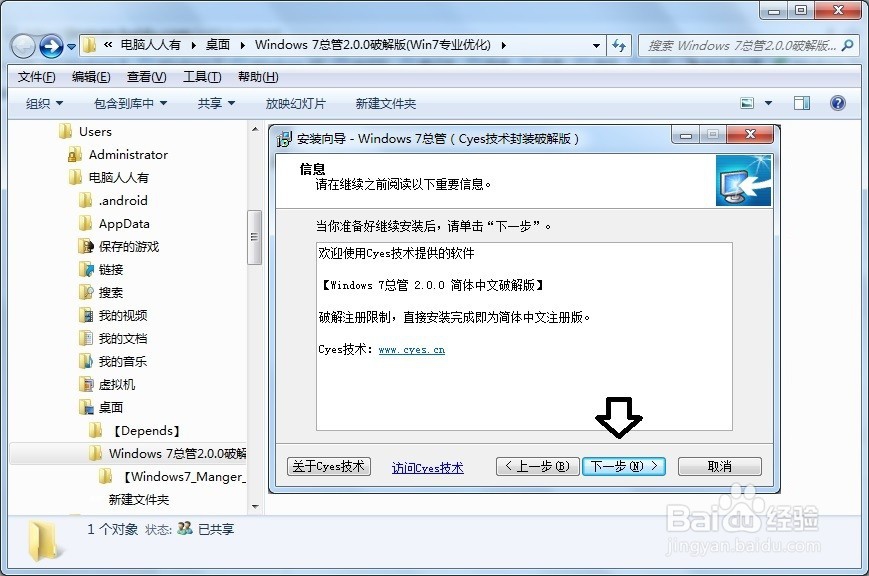
Task: Open the 工具(T) menu
Action: click(x=202, y=77)
